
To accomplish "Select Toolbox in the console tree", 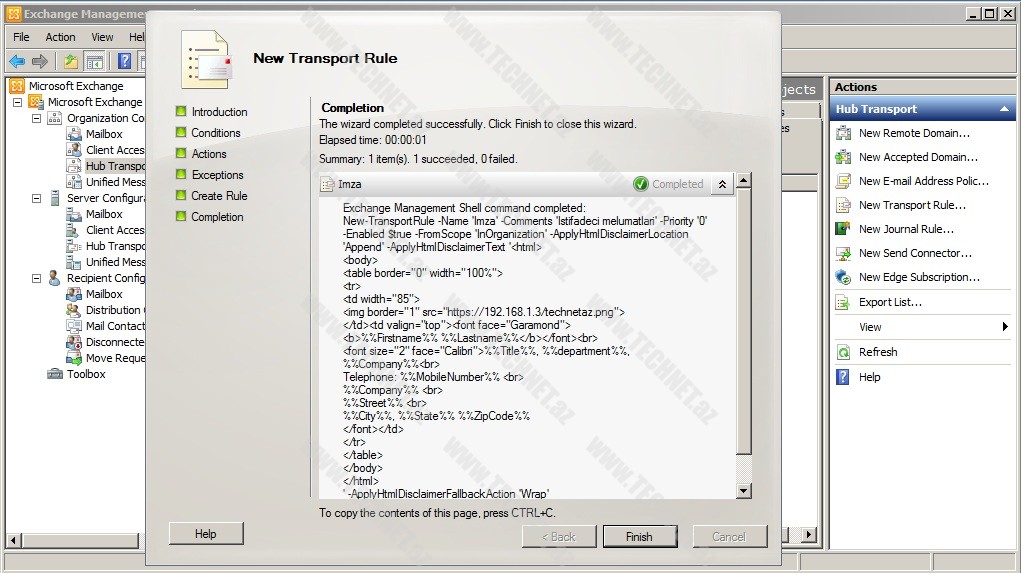I will pyautogui.click(x=86, y=374).
